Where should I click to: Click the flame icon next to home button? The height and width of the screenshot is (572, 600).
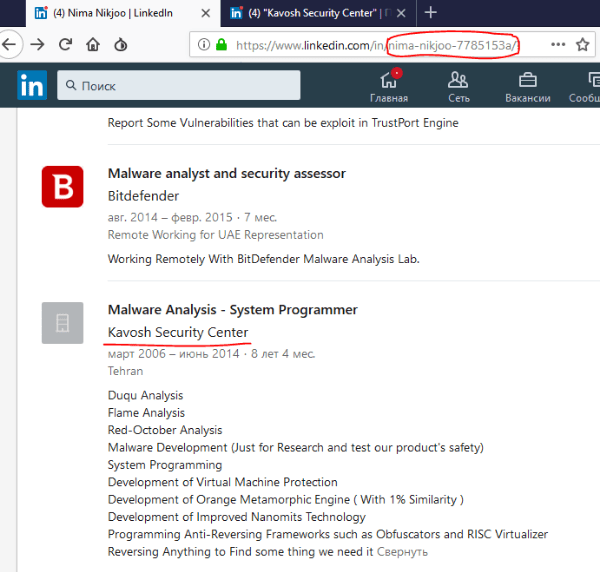121,45
